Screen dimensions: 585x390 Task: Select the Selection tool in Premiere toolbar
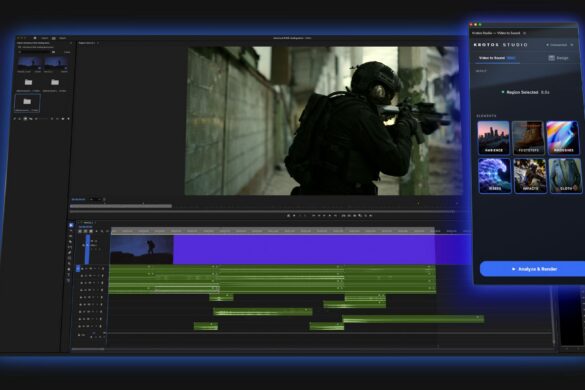pos(71,225)
